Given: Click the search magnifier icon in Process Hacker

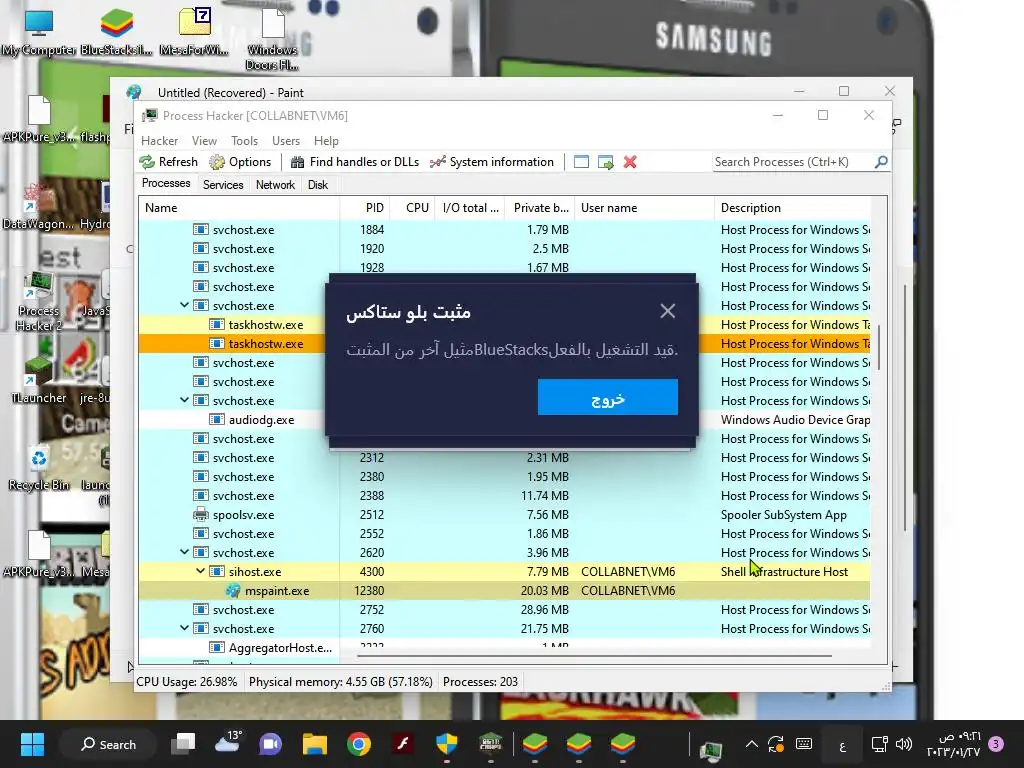Looking at the screenshot, I should 881,161.
